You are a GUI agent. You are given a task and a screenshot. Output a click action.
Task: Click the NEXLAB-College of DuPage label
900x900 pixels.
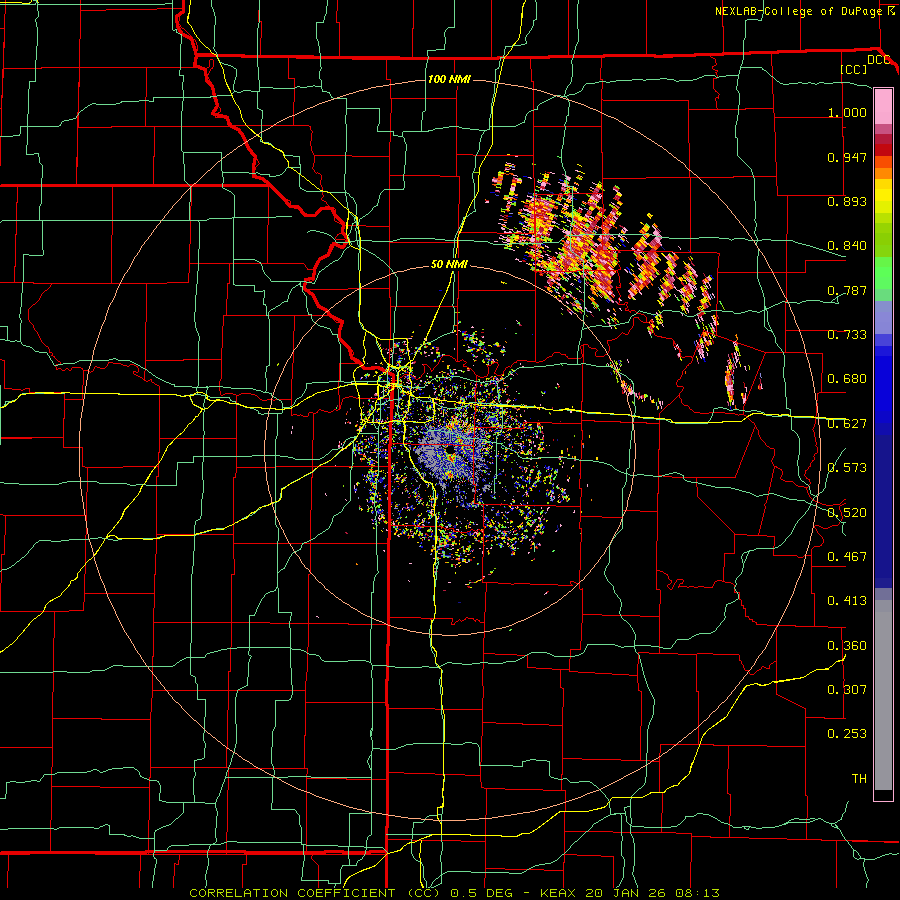tap(799, 11)
